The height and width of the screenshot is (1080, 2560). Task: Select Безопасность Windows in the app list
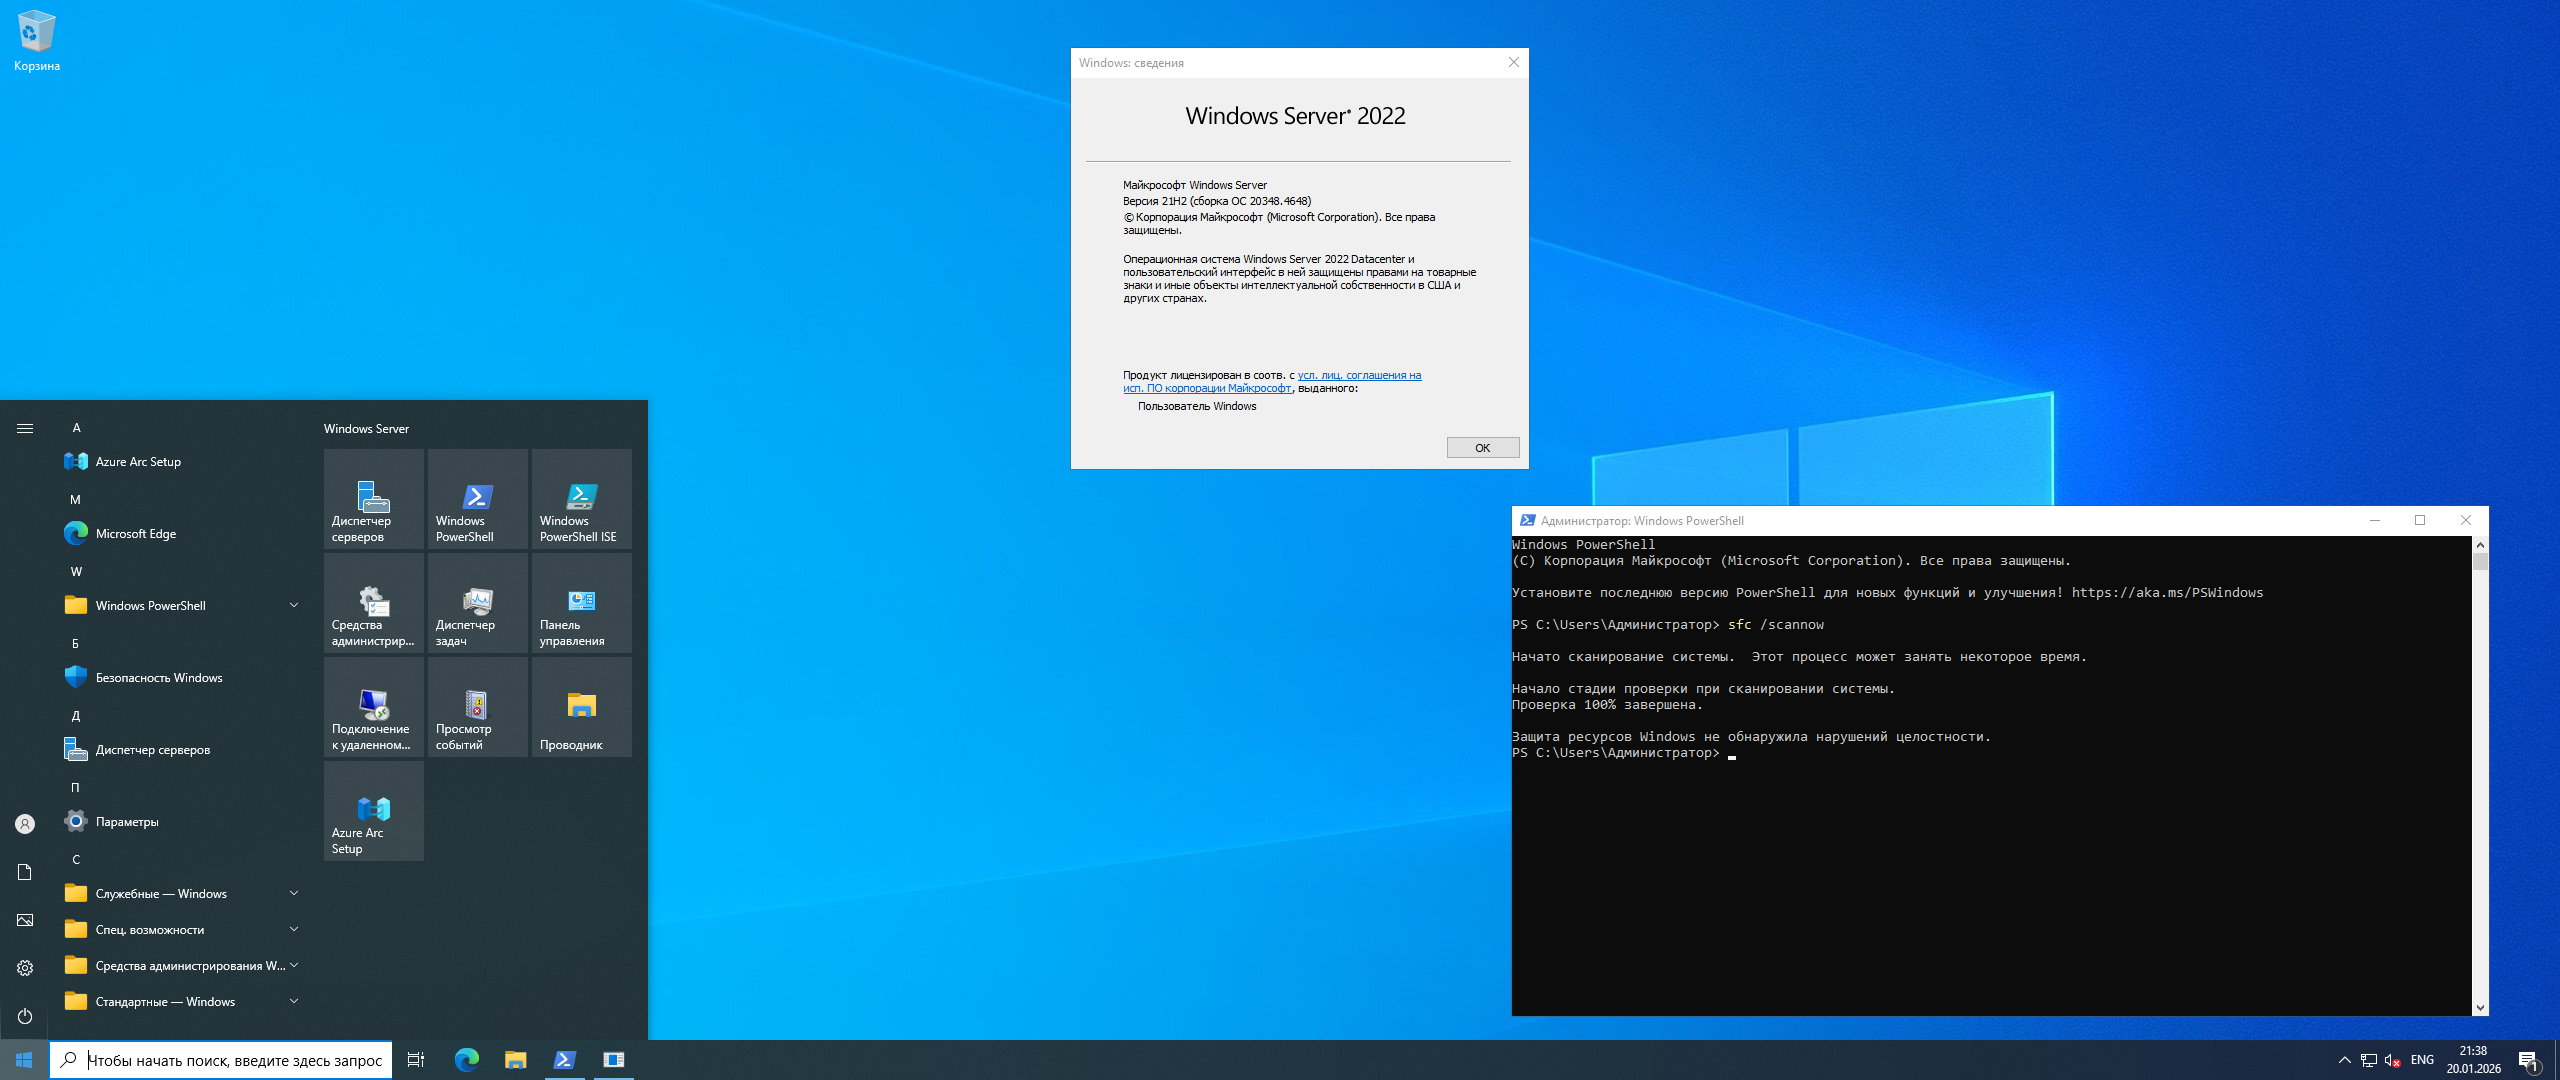click(x=158, y=677)
